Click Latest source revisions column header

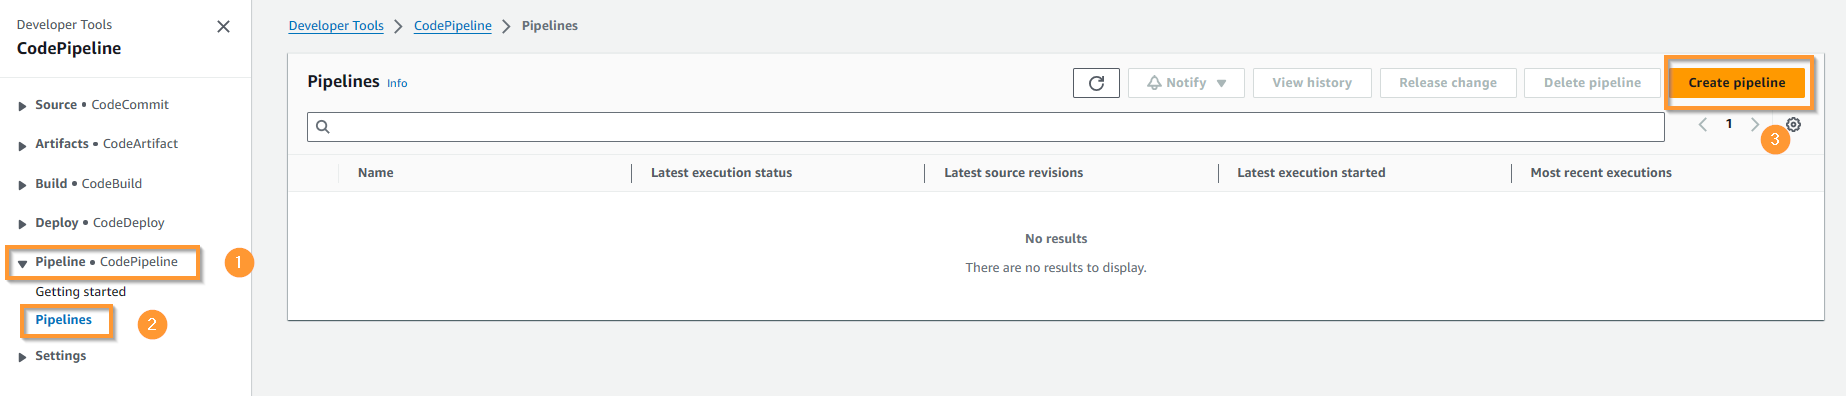(1014, 173)
